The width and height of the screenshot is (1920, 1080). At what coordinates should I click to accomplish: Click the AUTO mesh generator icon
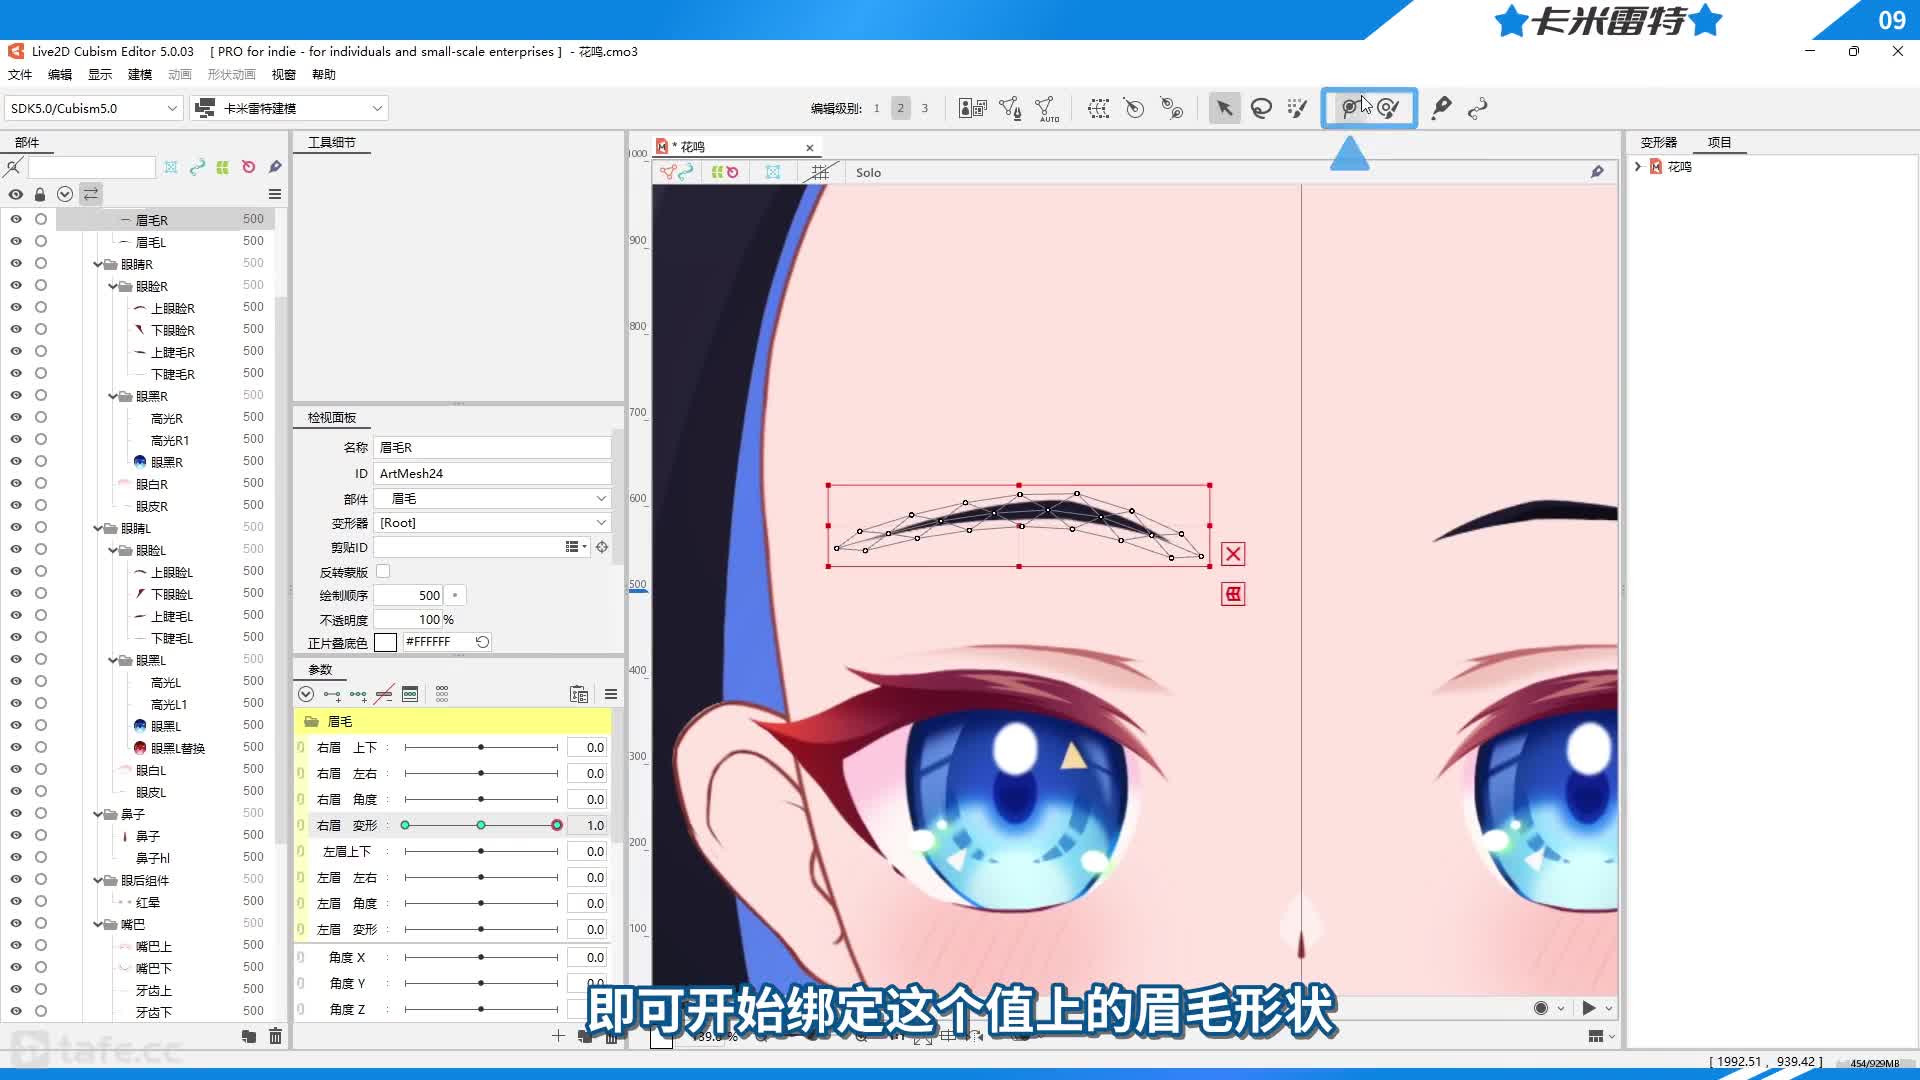pos(1047,108)
